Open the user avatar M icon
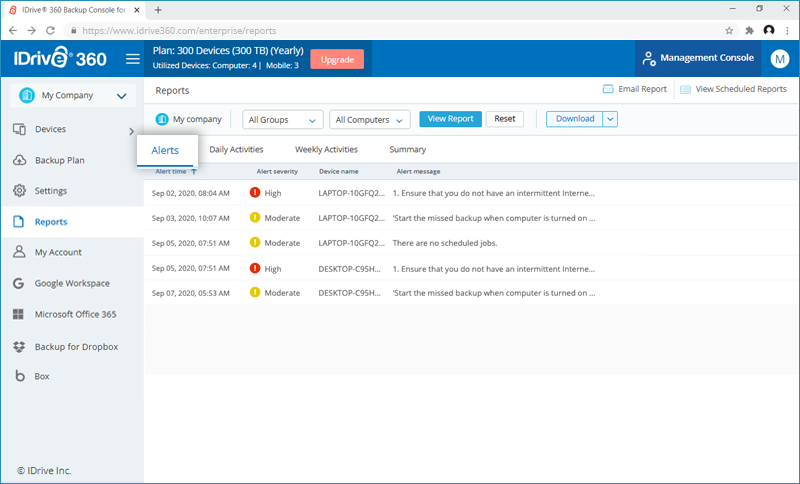The image size is (800, 484). tap(780, 59)
